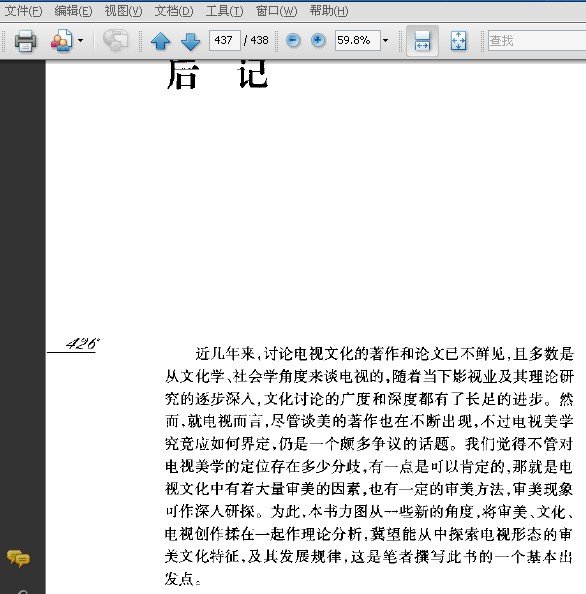Click the total page count 438
The width and height of the screenshot is (586, 594).
tap(259, 40)
